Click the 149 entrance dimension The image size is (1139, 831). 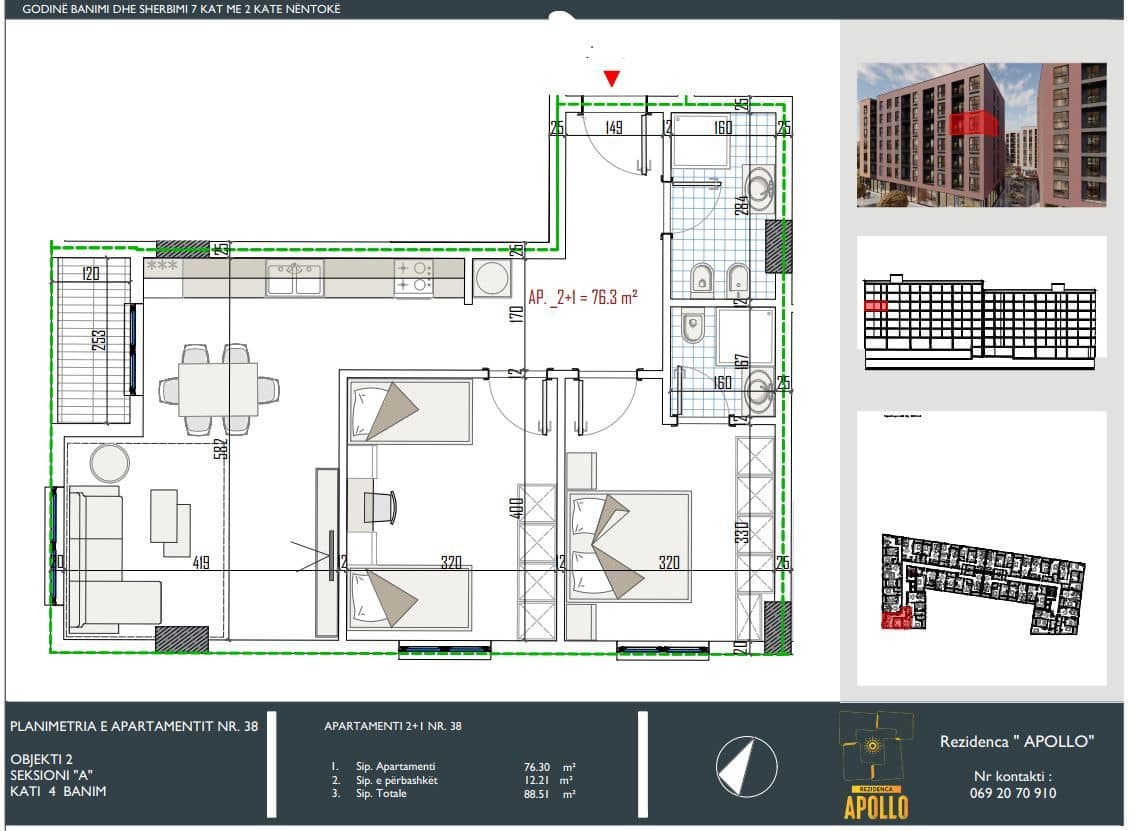coord(614,128)
